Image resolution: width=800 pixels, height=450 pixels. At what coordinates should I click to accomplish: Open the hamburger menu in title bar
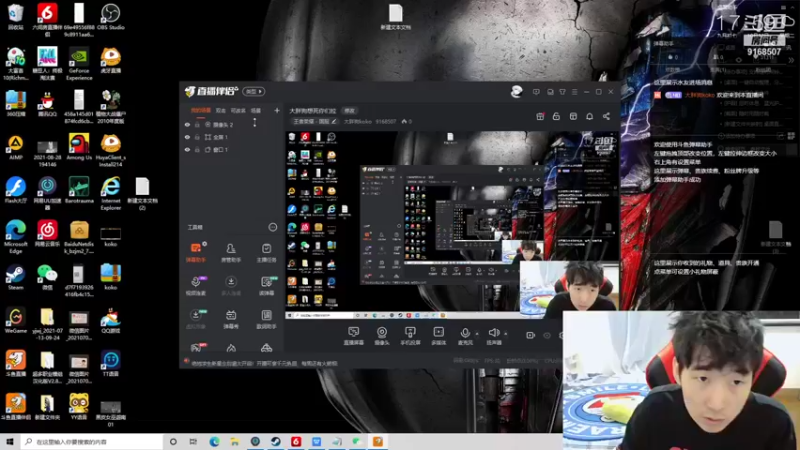click(x=574, y=92)
